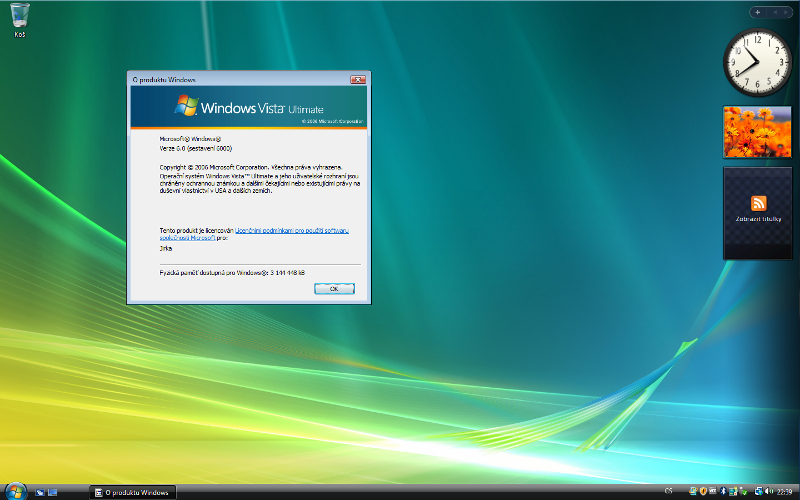Click the Copyright 2006 Microsoft Corporation line

click(x=251, y=167)
